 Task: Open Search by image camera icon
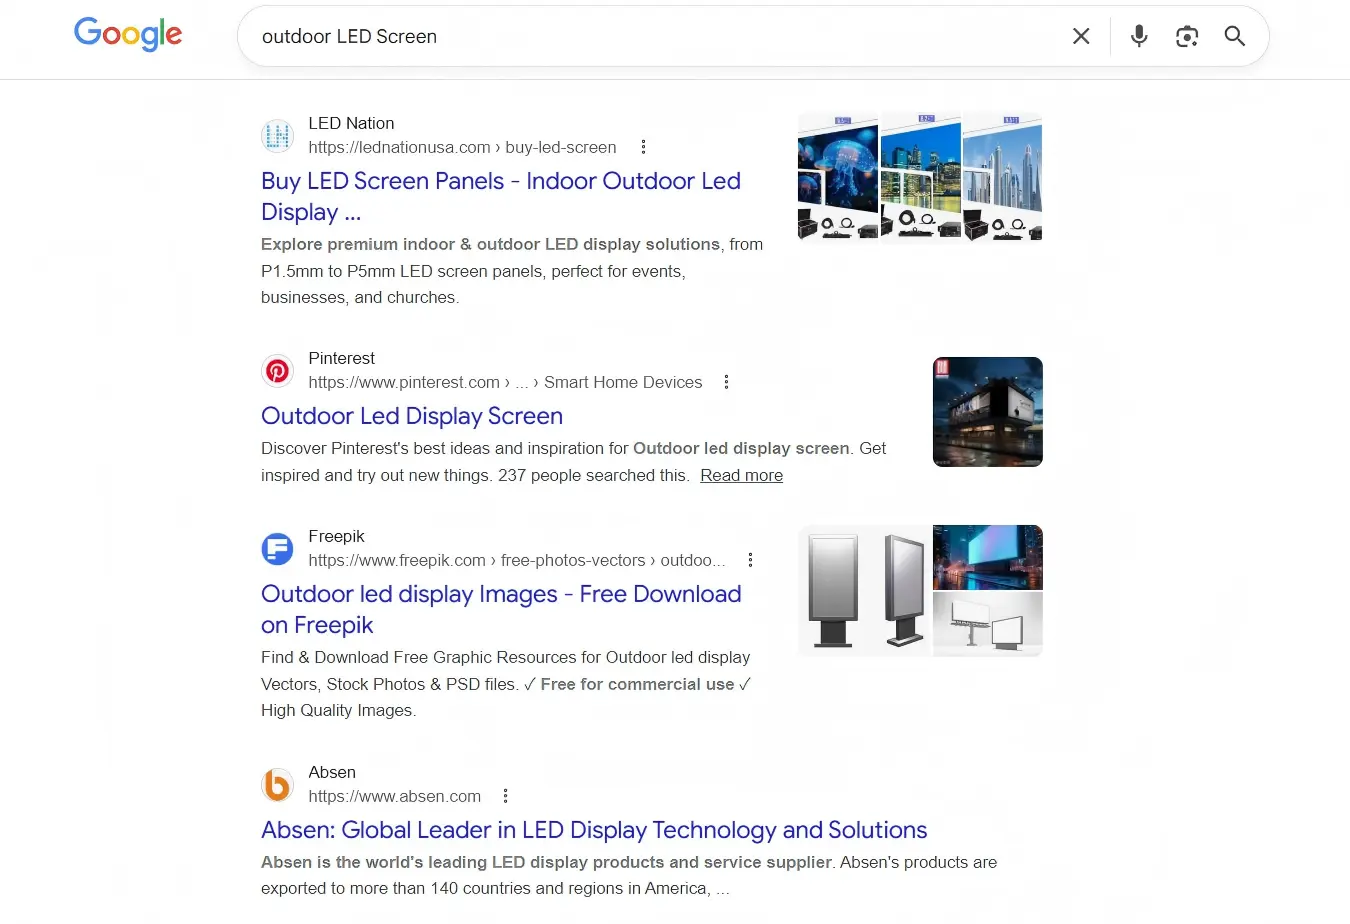(1187, 36)
